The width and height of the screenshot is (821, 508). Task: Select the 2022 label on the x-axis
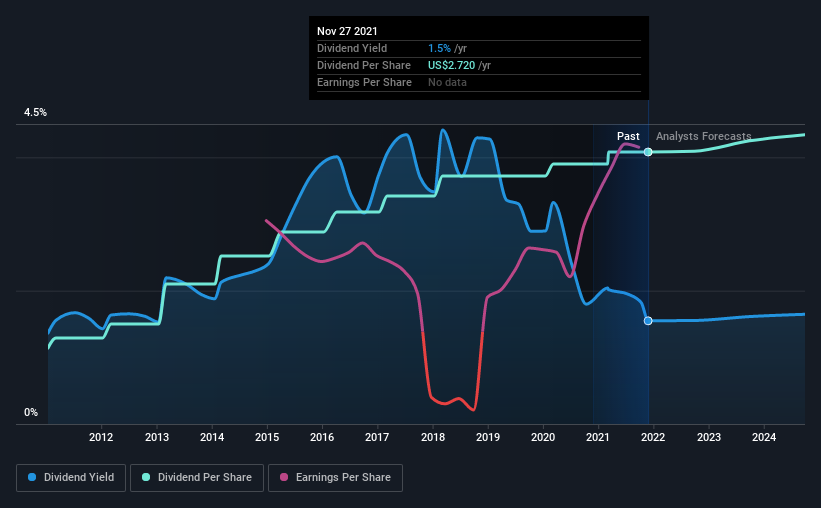point(653,437)
